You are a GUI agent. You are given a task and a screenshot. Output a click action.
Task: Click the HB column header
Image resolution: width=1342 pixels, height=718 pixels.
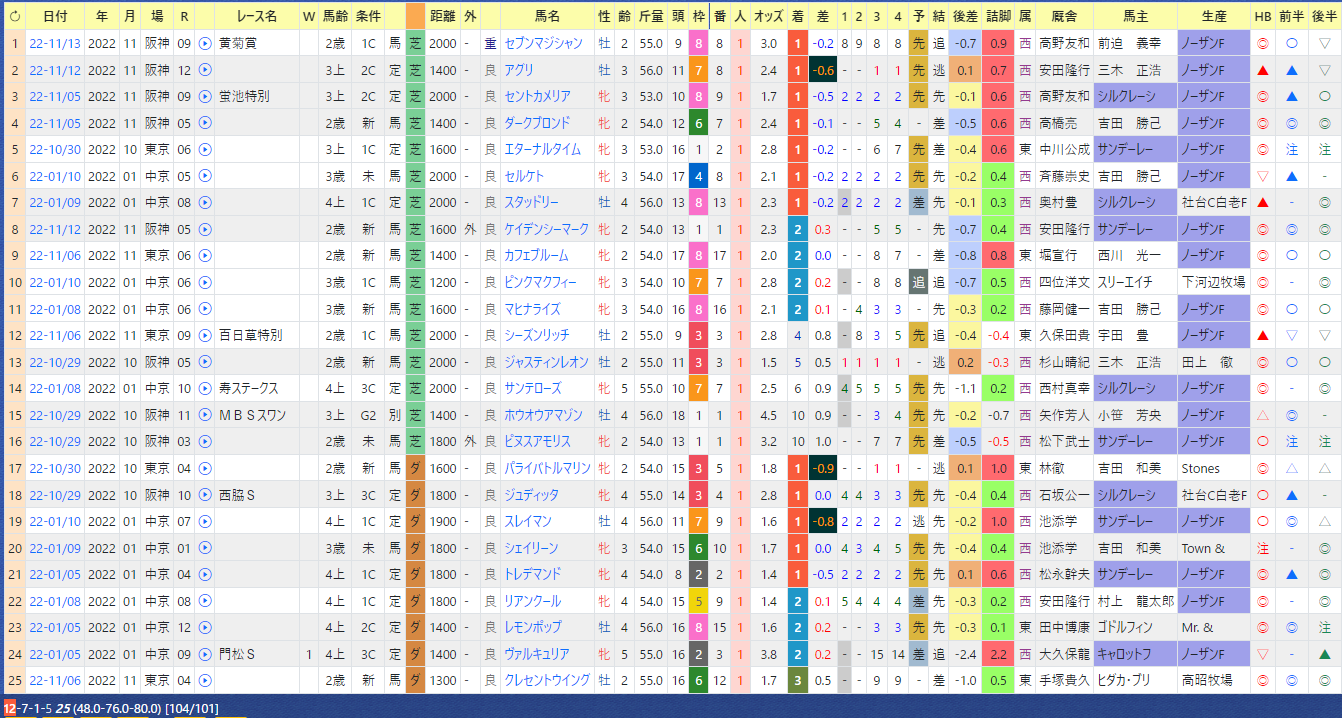coord(1263,17)
